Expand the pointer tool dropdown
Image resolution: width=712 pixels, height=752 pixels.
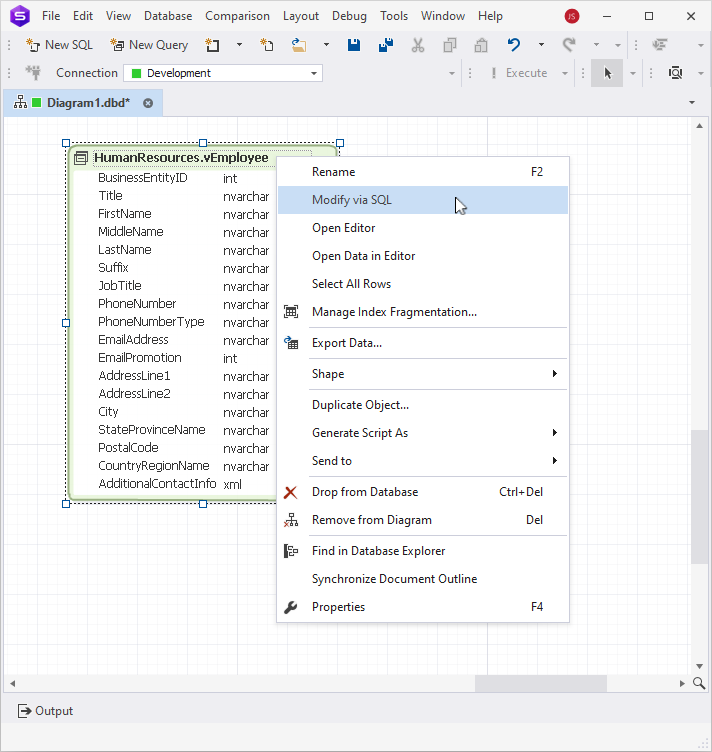pyautogui.click(x=632, y=73)
